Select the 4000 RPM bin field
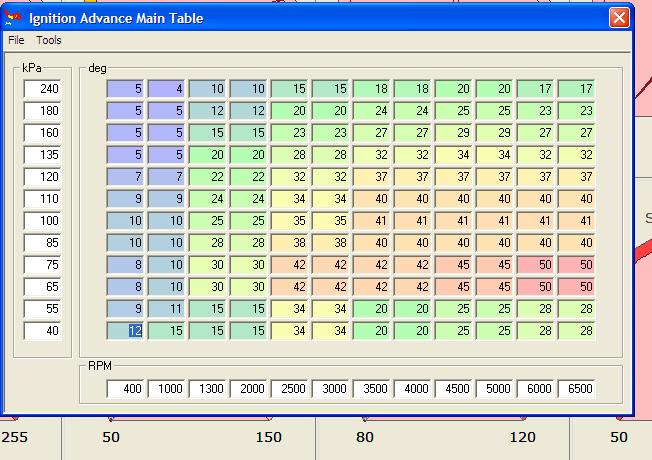 [413, 388]
